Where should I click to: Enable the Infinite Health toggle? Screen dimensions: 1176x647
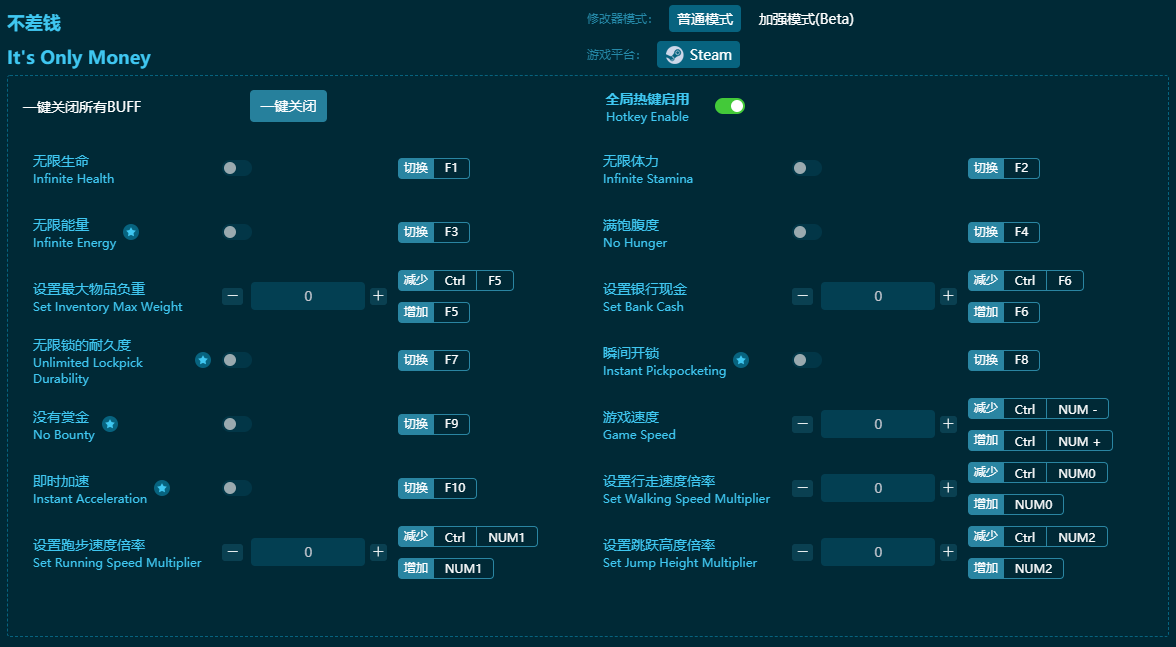point(237,168)
